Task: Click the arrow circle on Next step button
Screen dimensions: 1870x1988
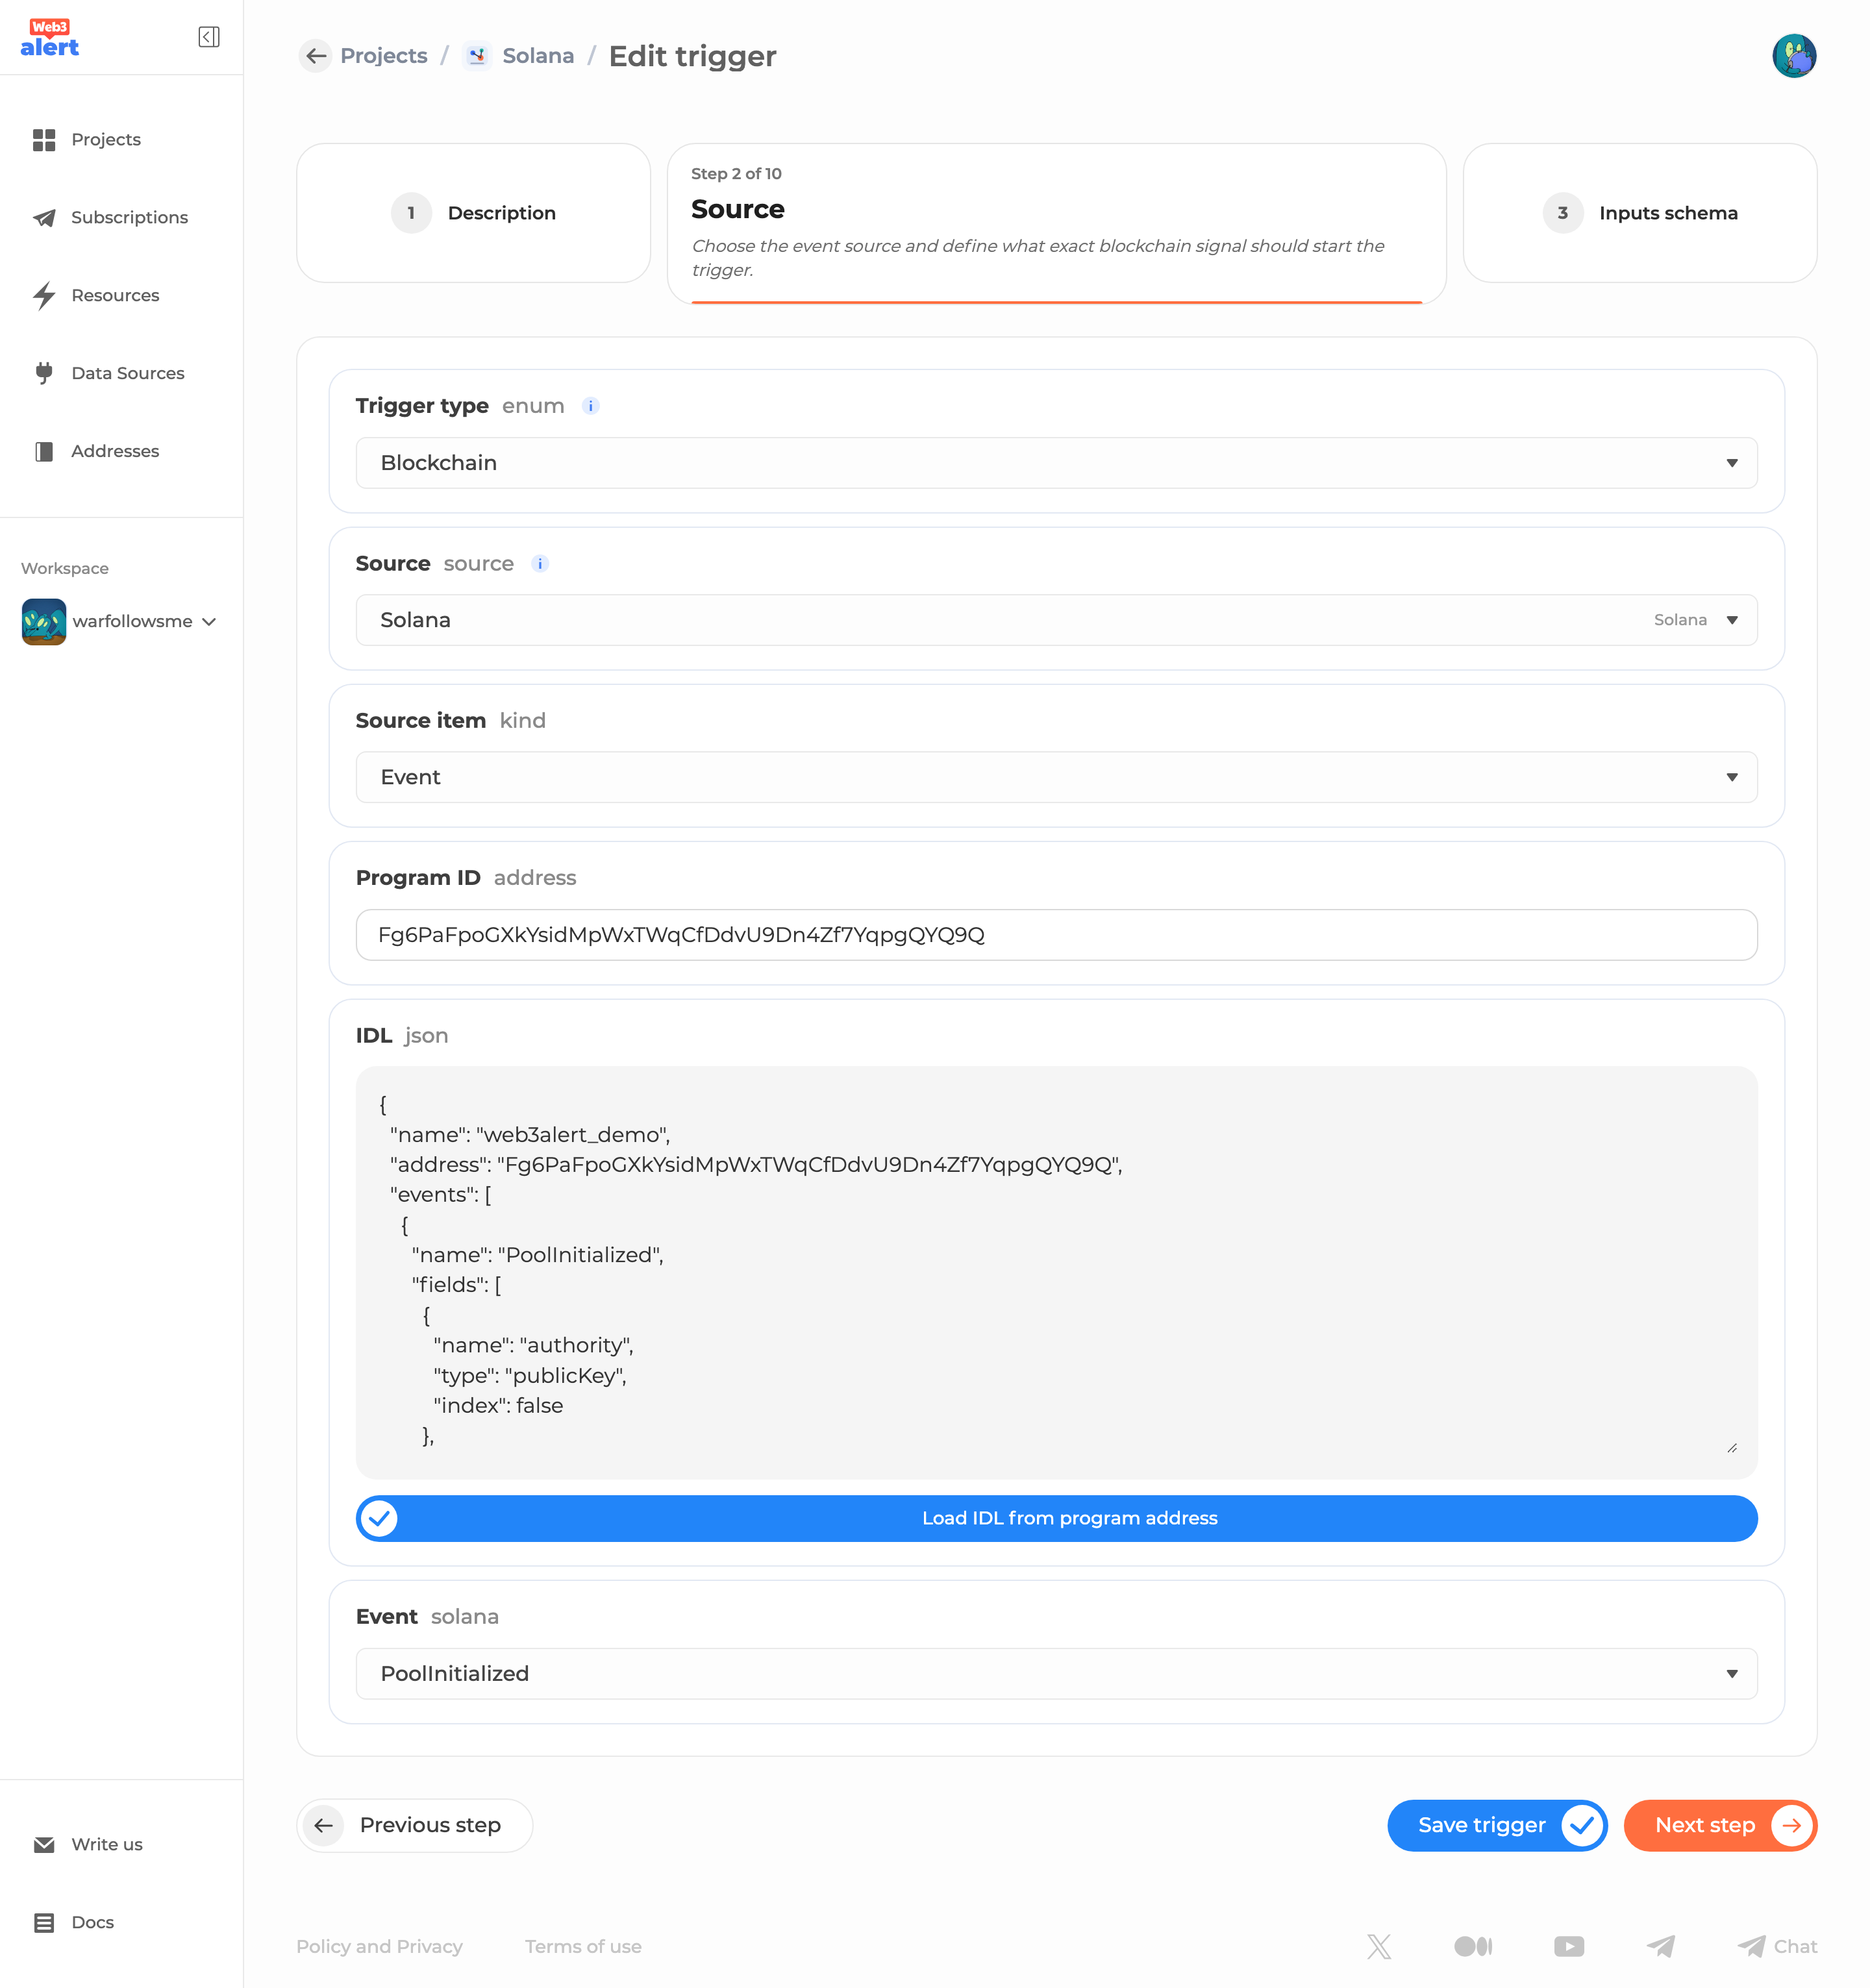Action: tap(1791, 1826)
